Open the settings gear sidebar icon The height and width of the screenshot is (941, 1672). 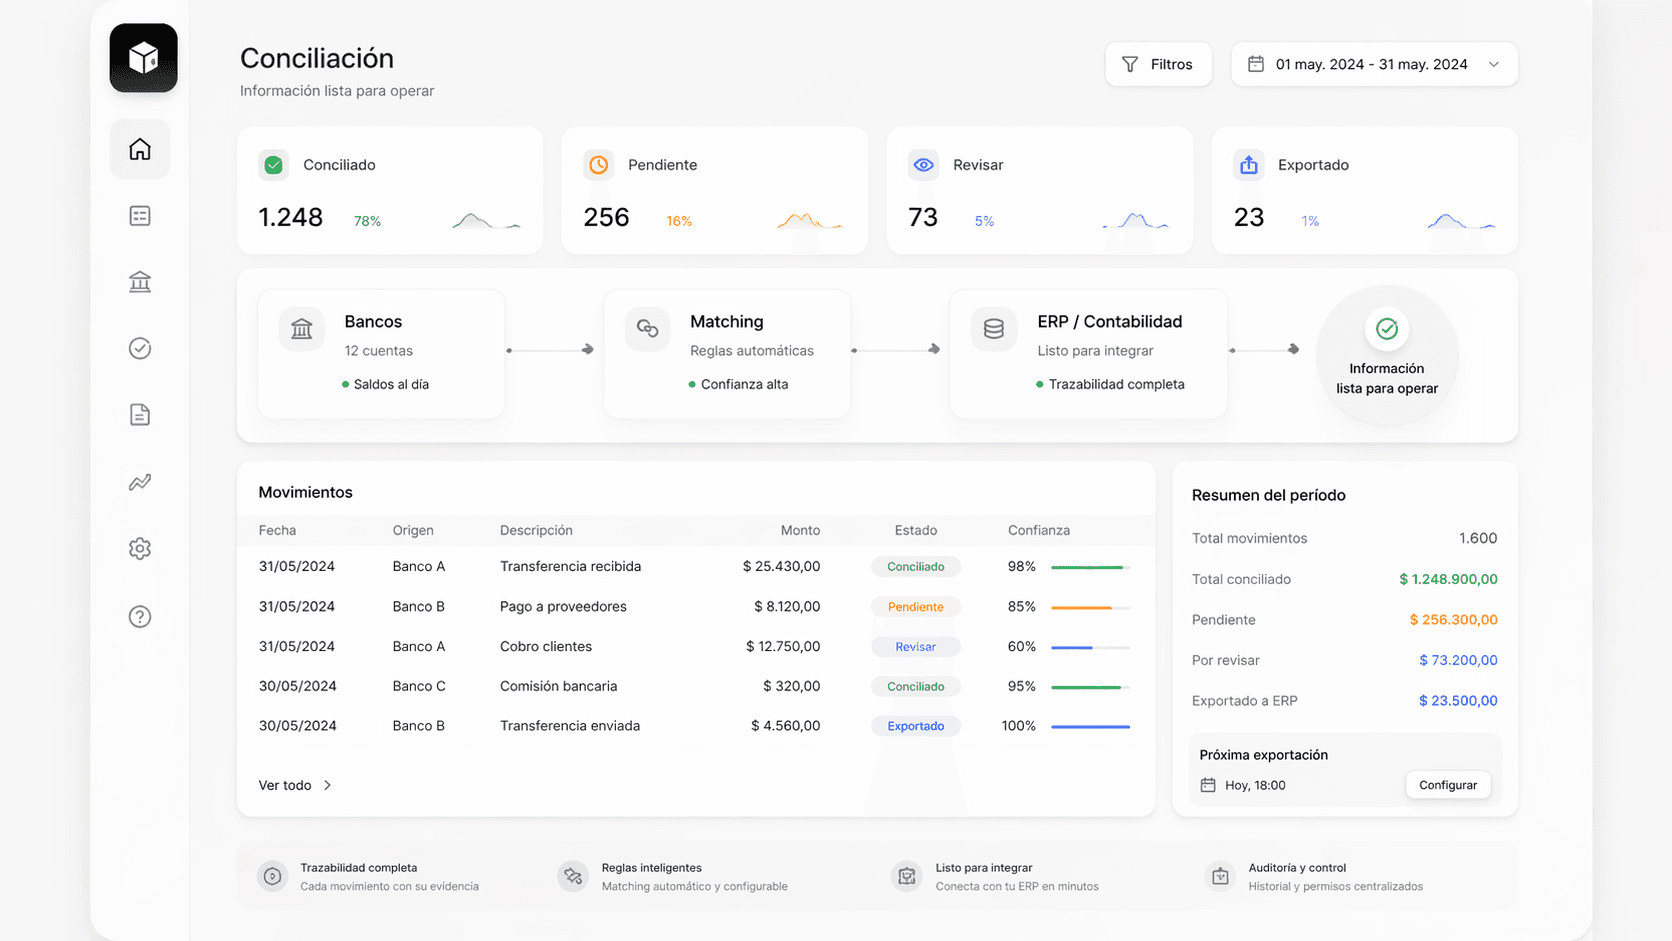[140, 549]
